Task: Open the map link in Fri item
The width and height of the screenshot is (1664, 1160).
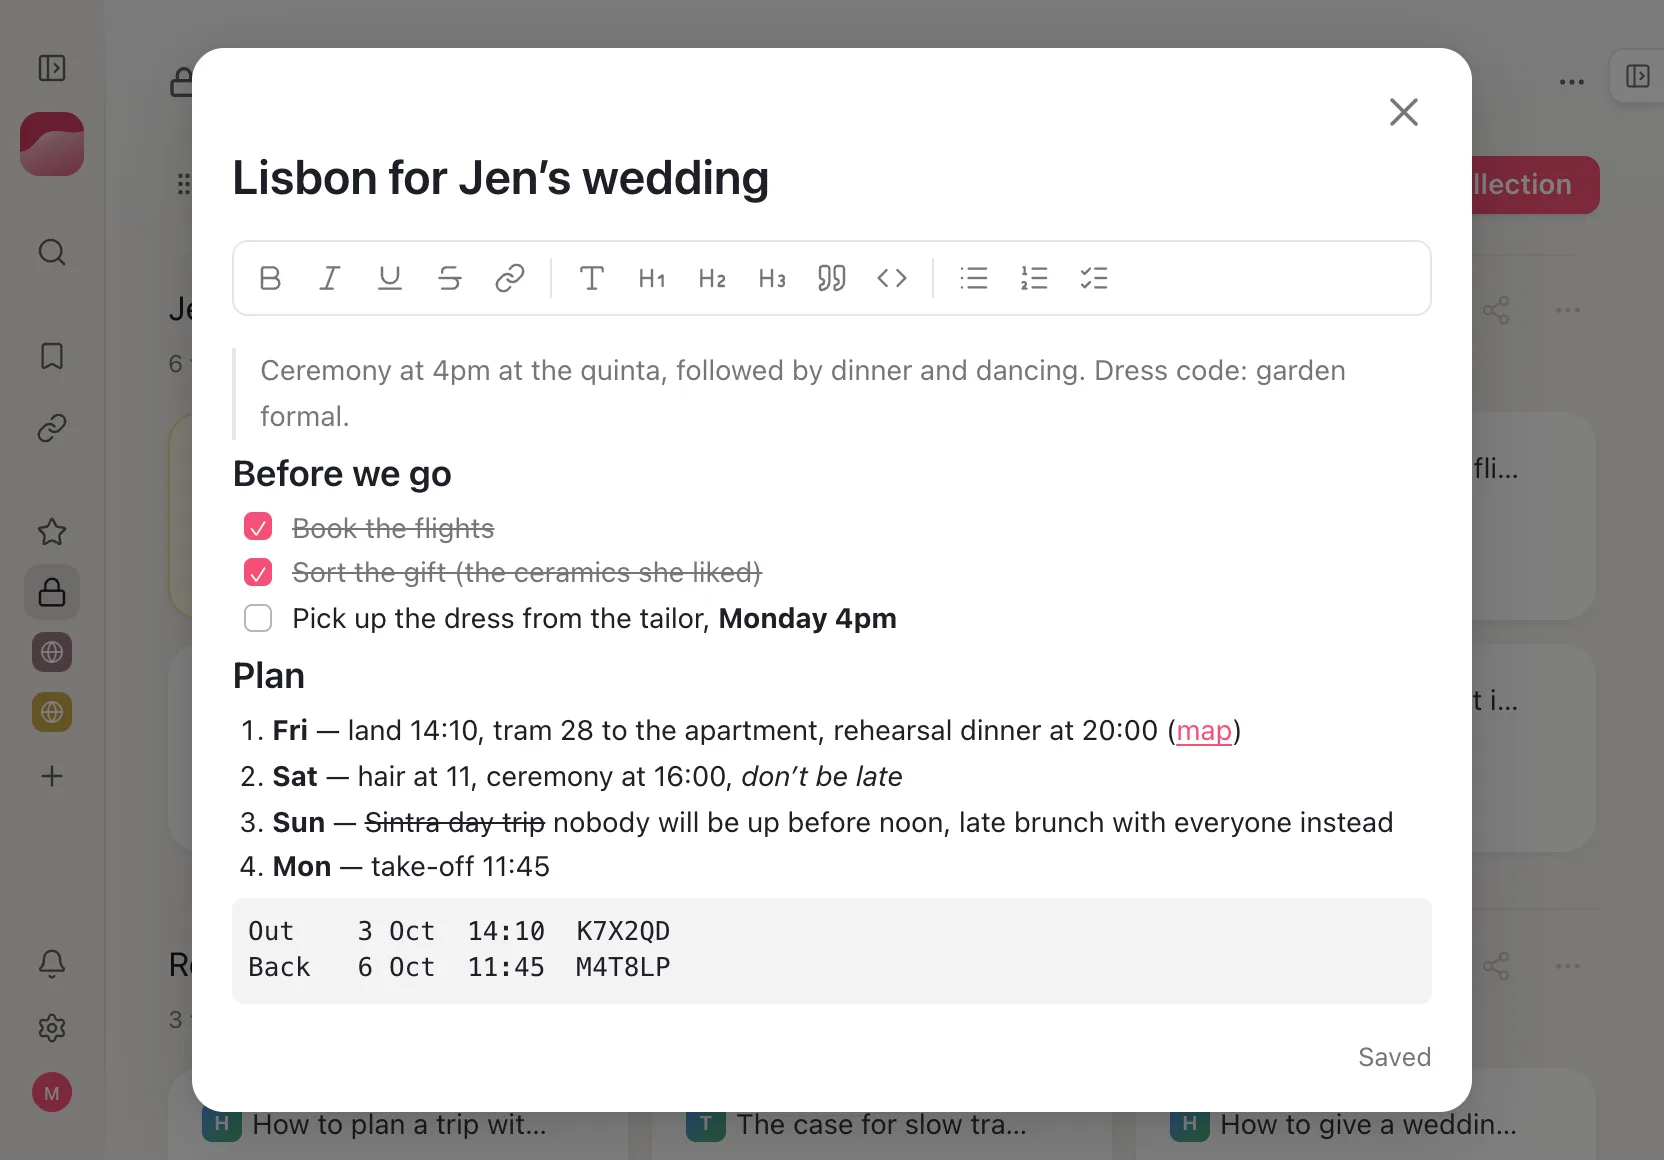Action: [1204, 731]
